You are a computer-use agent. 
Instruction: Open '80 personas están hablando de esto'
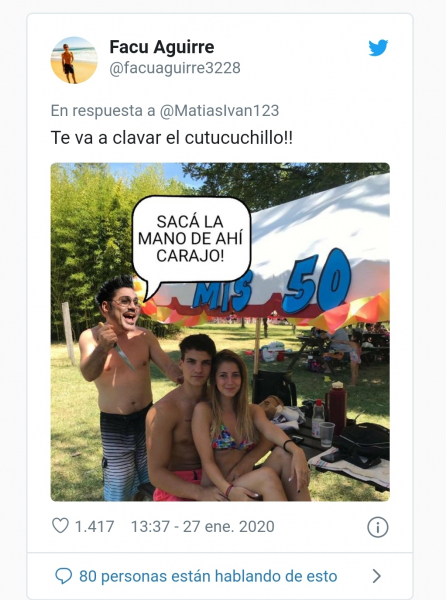(208, 576)
